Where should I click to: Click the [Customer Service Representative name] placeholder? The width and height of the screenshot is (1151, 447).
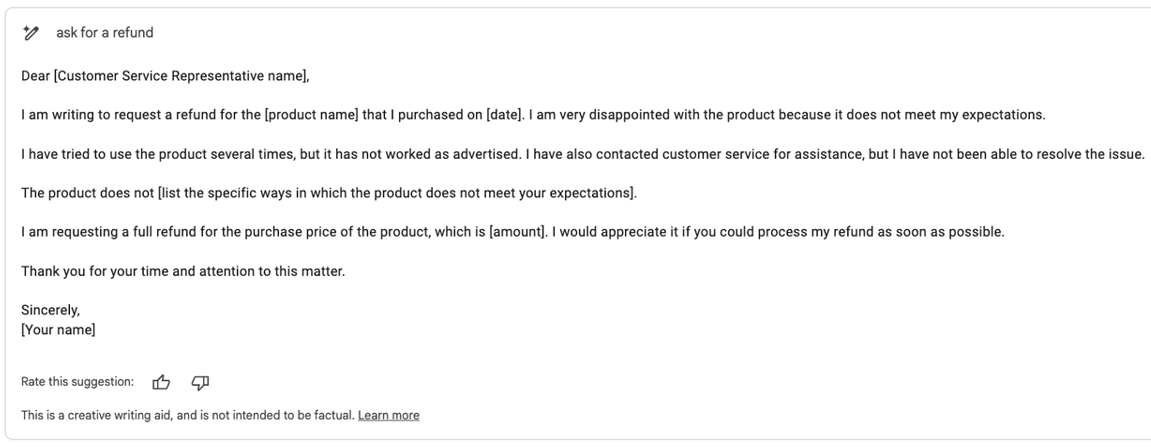tap(180, 76)
